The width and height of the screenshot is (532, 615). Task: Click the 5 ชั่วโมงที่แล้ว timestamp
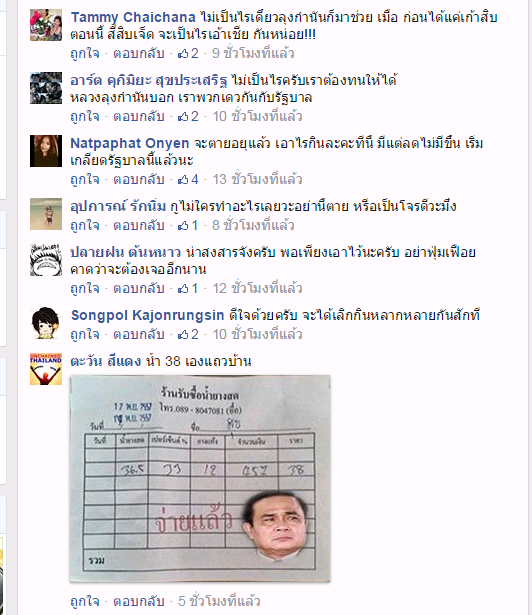[219, 601]
